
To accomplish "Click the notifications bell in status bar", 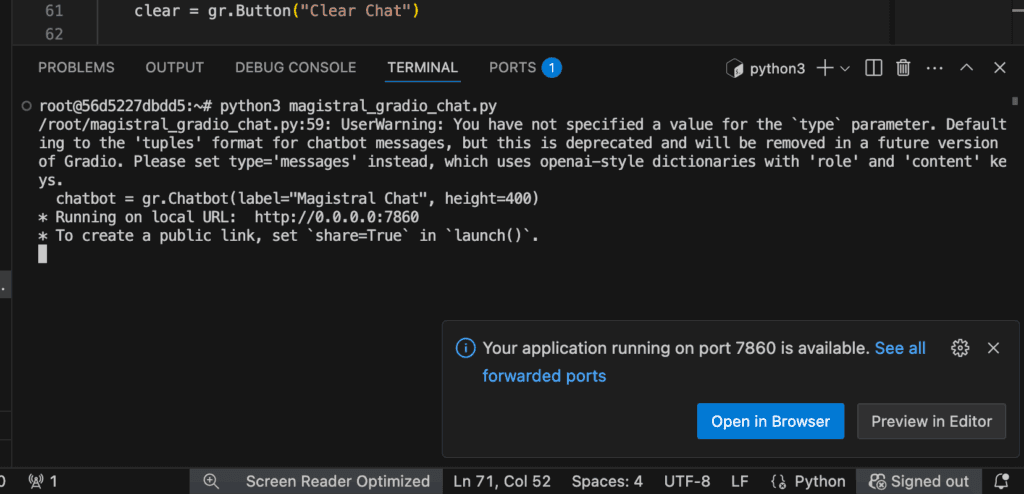I will (x=1002, y=482).
